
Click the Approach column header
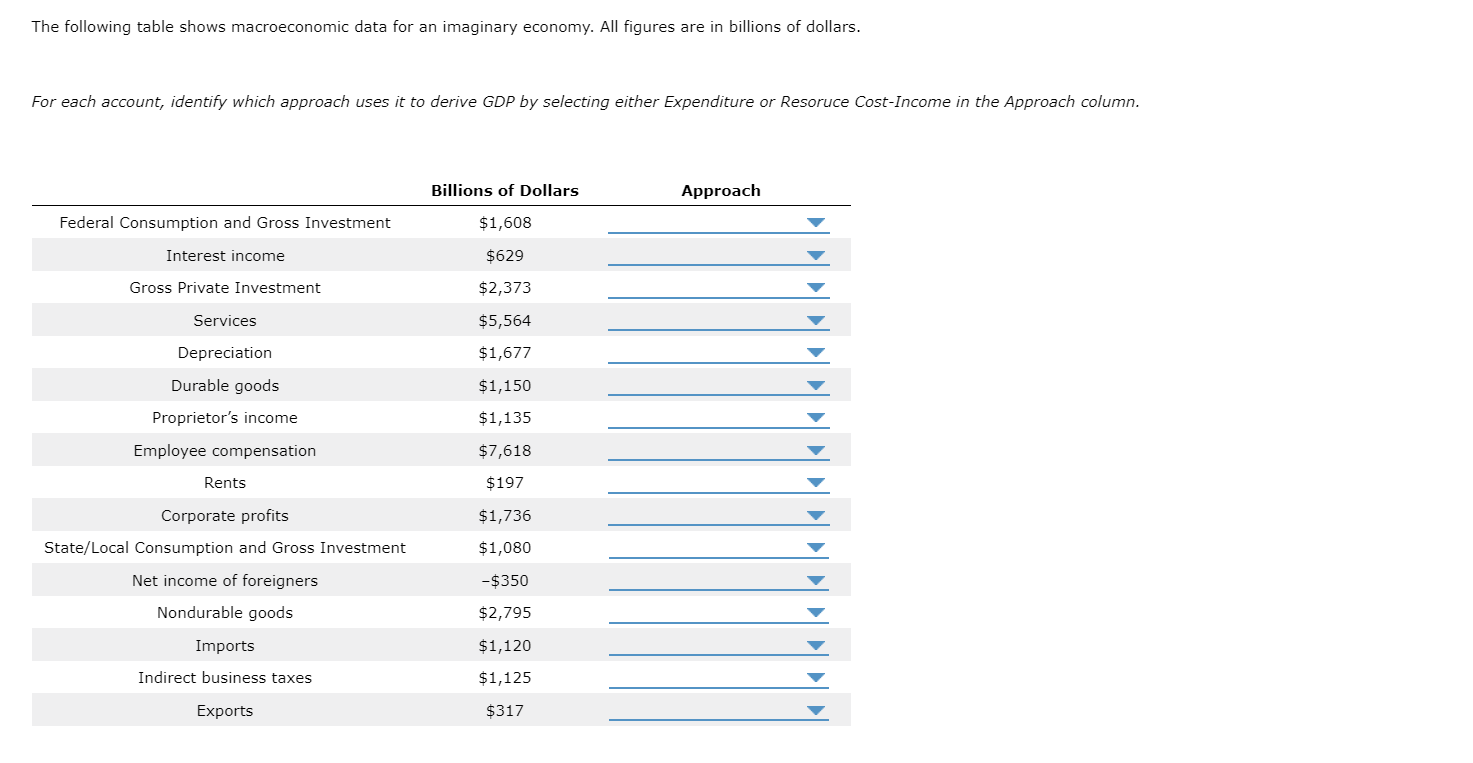click(x=720, y=190)
